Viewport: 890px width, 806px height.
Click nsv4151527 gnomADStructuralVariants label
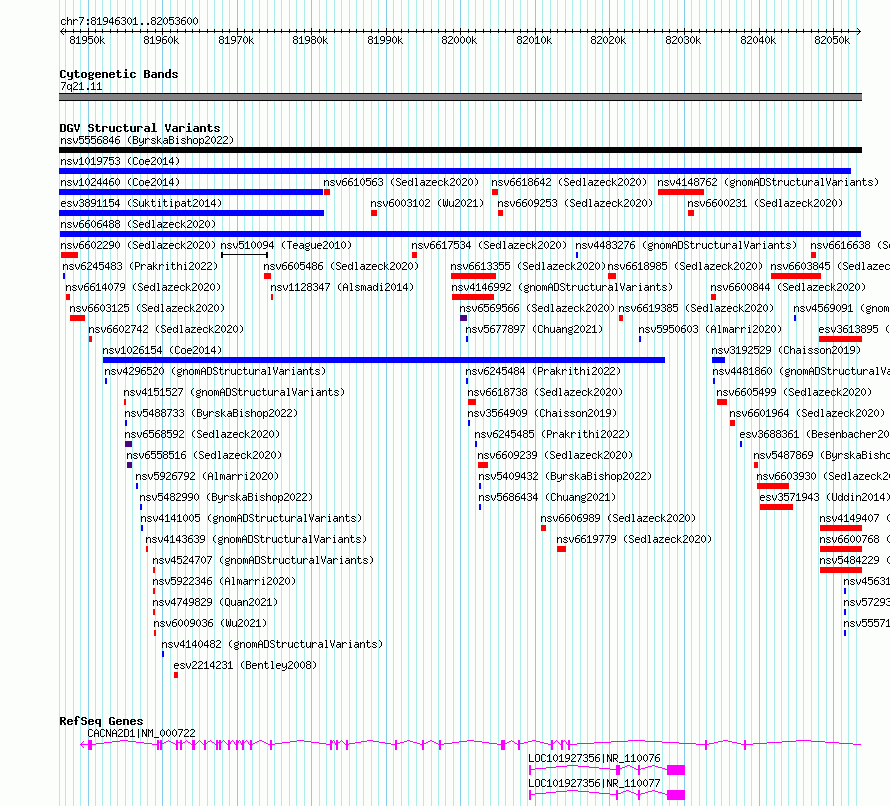(234, 392)
